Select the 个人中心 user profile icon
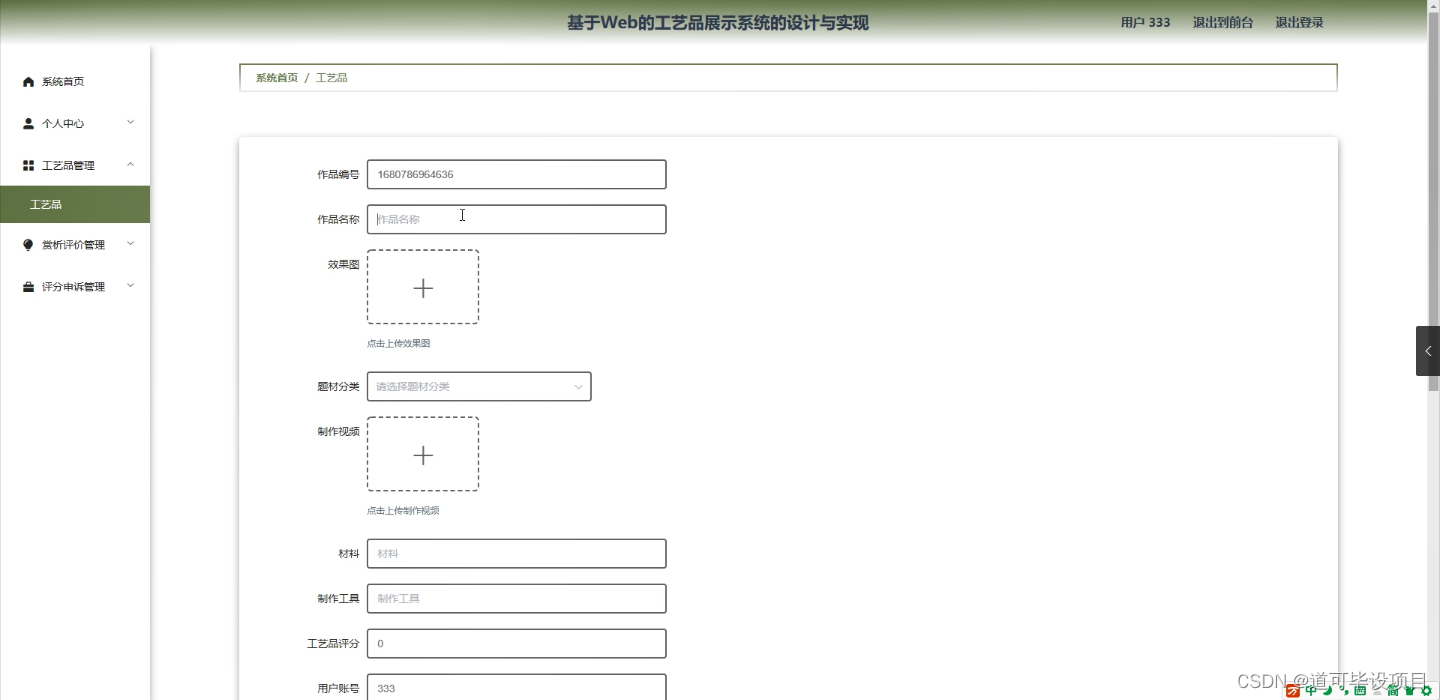 click(x=26, y=123)
